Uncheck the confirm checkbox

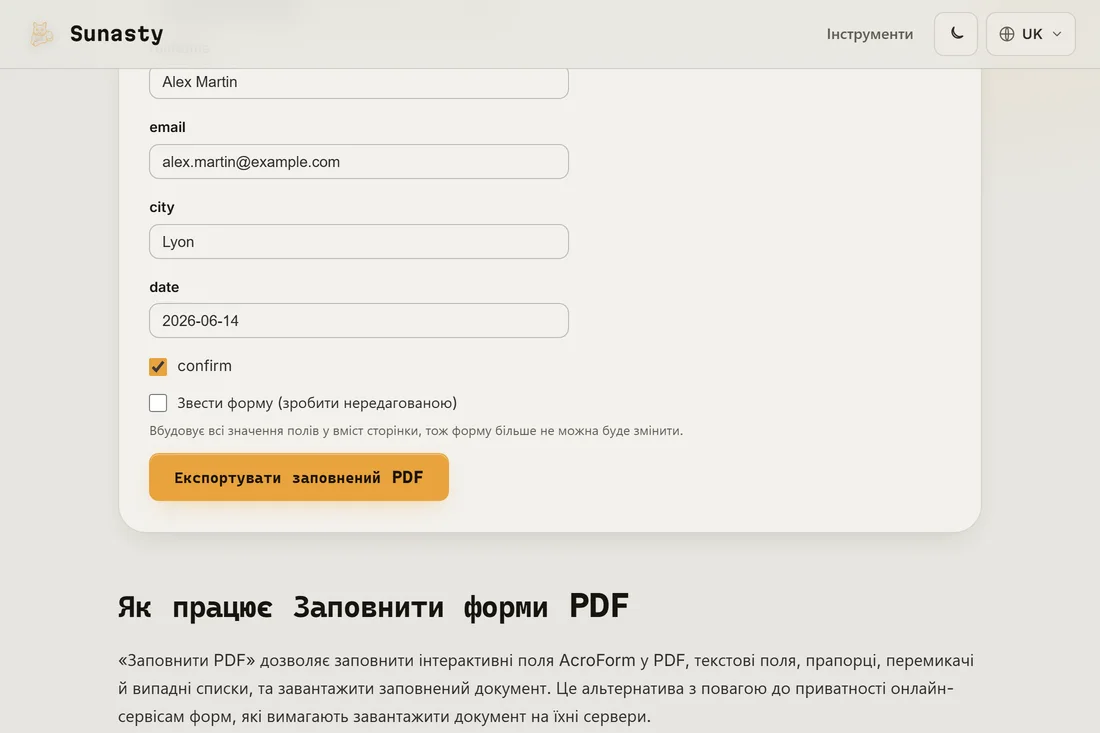click(158, 366)
